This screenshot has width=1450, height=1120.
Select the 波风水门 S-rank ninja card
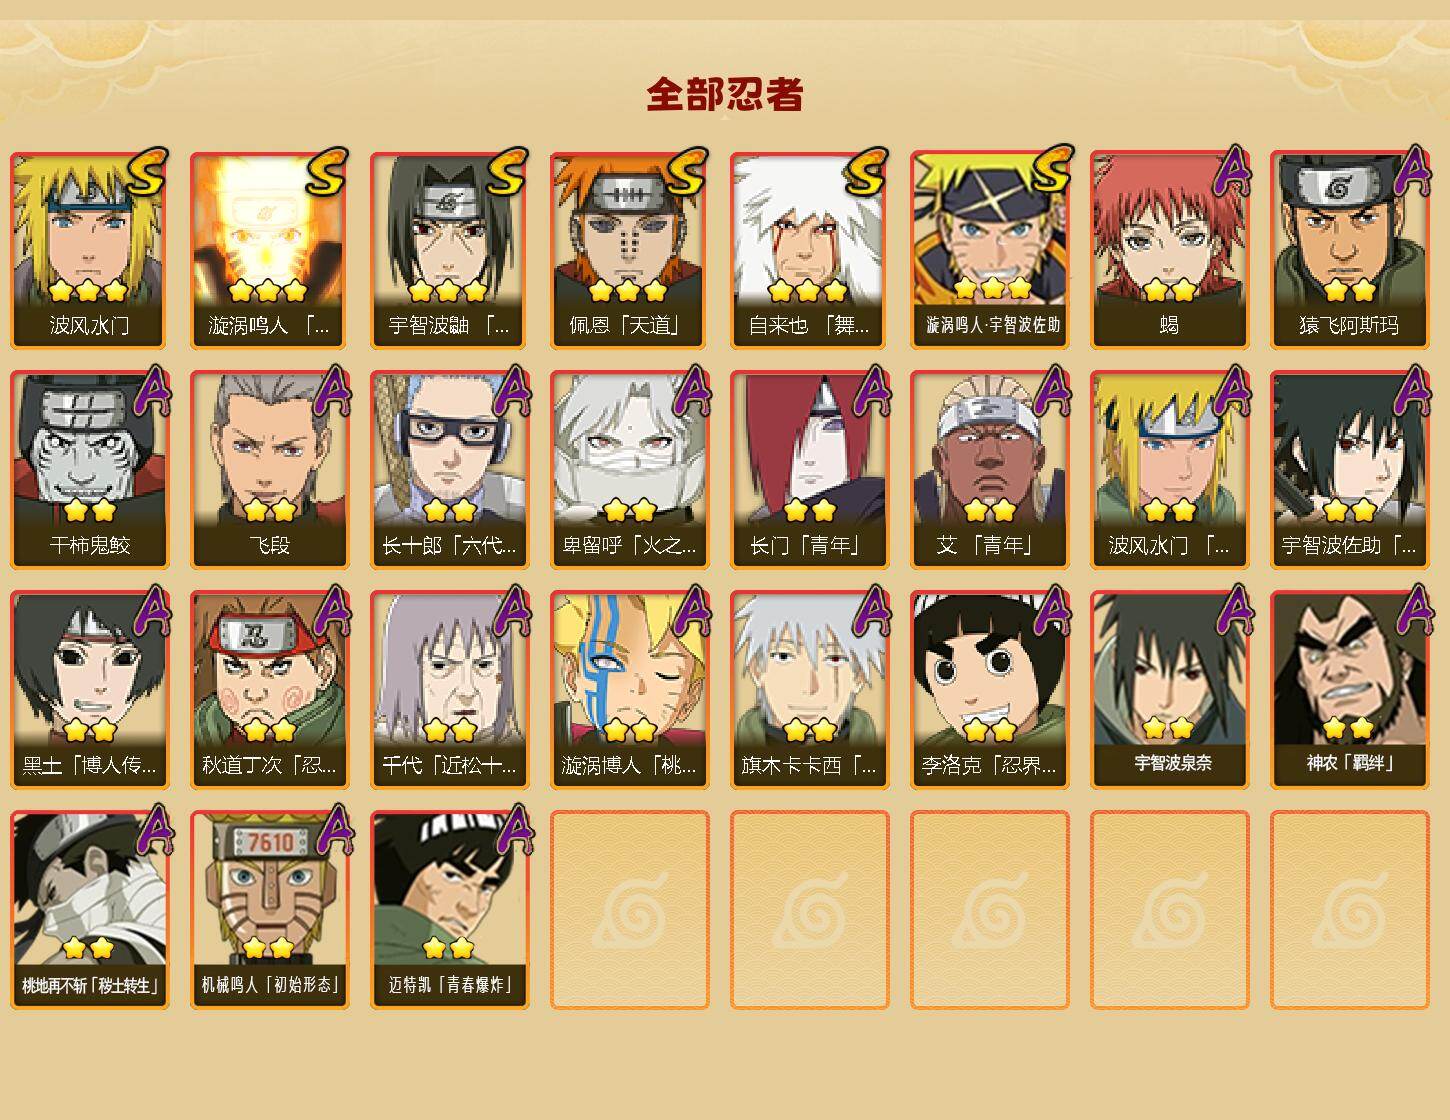click(x=89, y=250)
